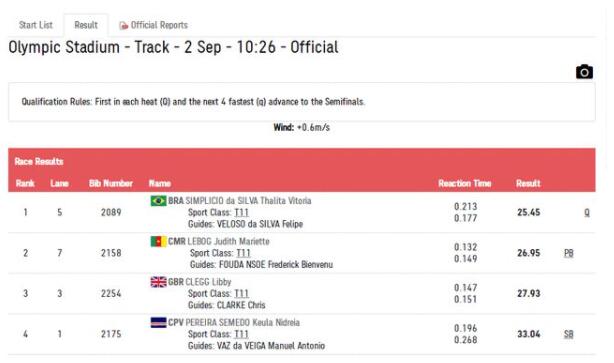Open the Start List tab
The width and height of the screenshot is (614, 363).
(36, 25)
